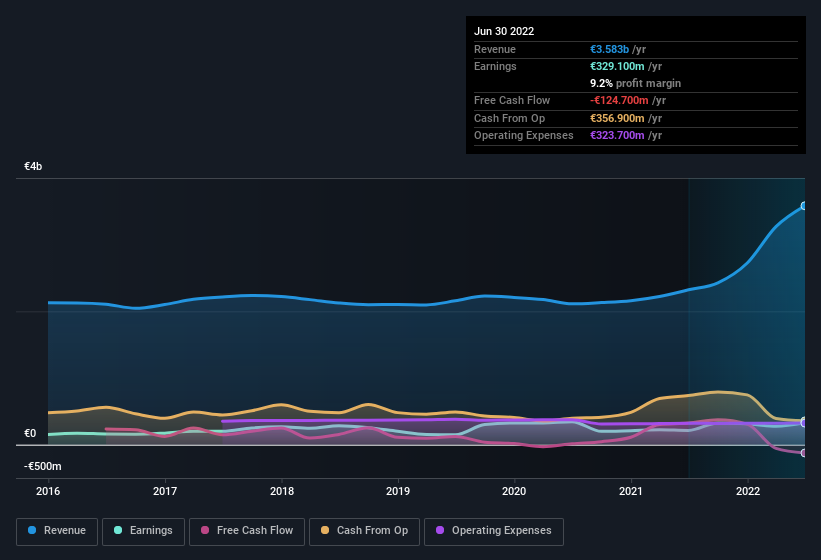Select the 2018 x-axis label
Screen dimensions: 821x560
tap(282, 491)
